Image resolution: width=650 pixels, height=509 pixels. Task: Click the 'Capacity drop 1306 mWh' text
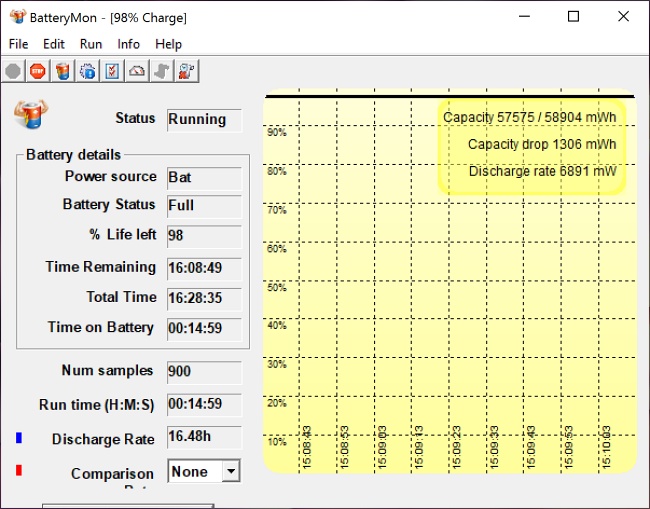pos(542,144)
